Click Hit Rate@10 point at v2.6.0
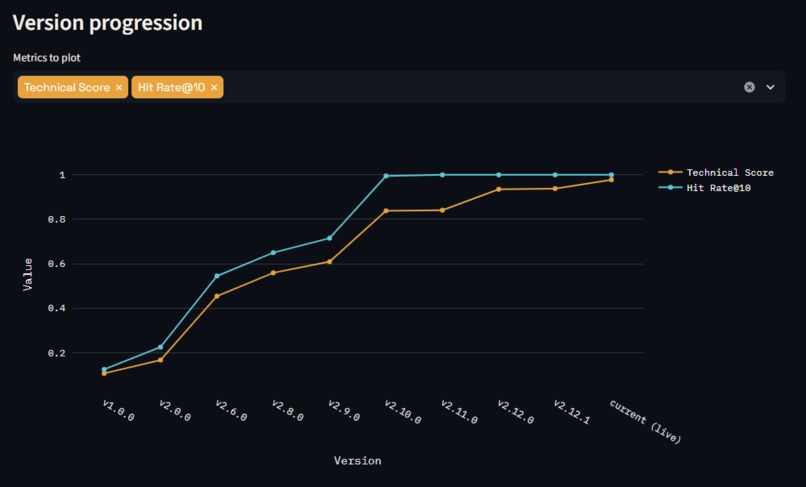 pyautogui.click(x=217, y=276)
